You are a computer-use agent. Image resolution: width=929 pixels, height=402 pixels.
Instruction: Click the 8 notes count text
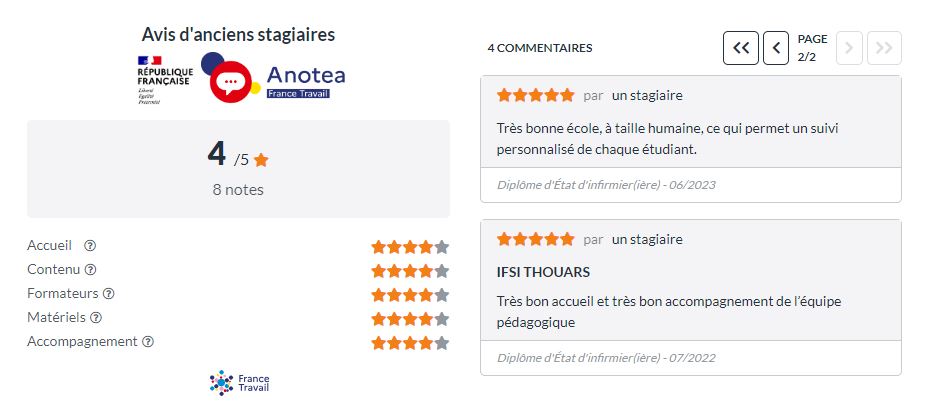click(x=238, y=190)
